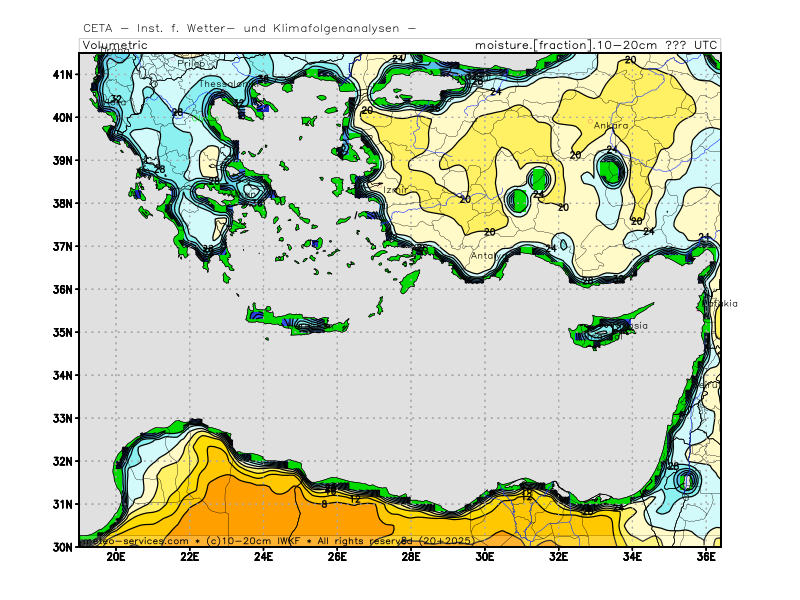This screenshot has width=800, height=600.
Task: Select the island of Cyprus
Action: point(605,330)
